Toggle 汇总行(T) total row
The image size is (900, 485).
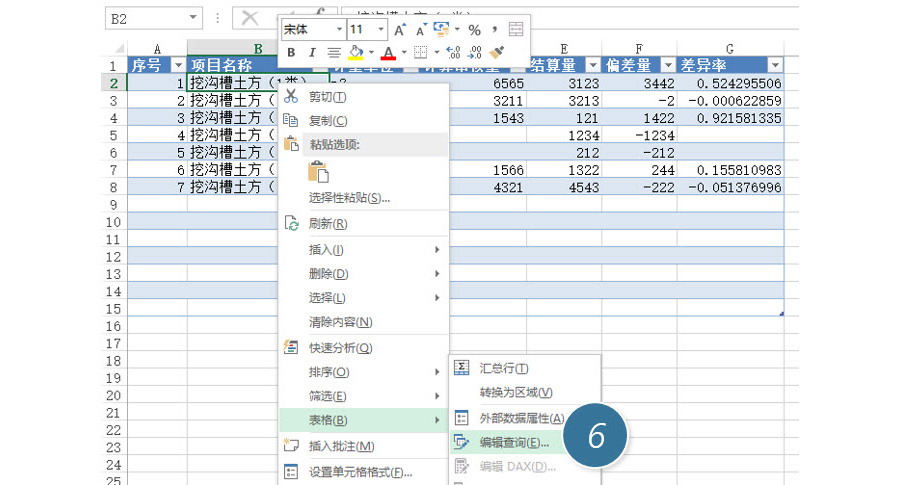525,368
